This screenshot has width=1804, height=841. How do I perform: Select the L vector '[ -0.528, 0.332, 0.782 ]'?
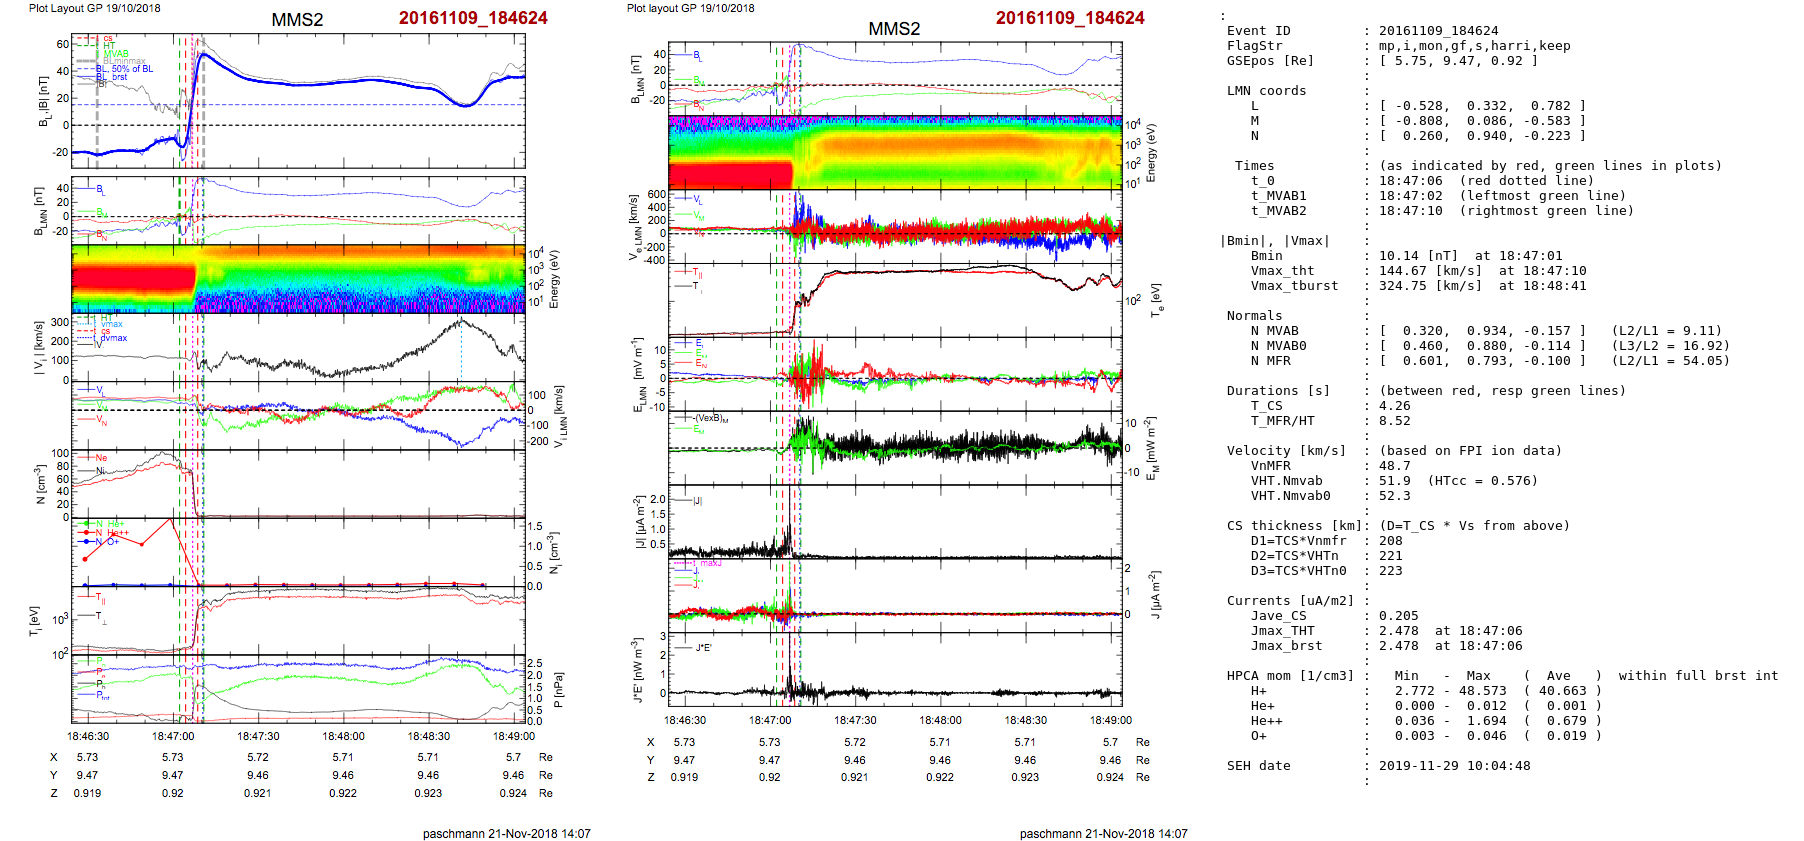[x=1482, y=106]
